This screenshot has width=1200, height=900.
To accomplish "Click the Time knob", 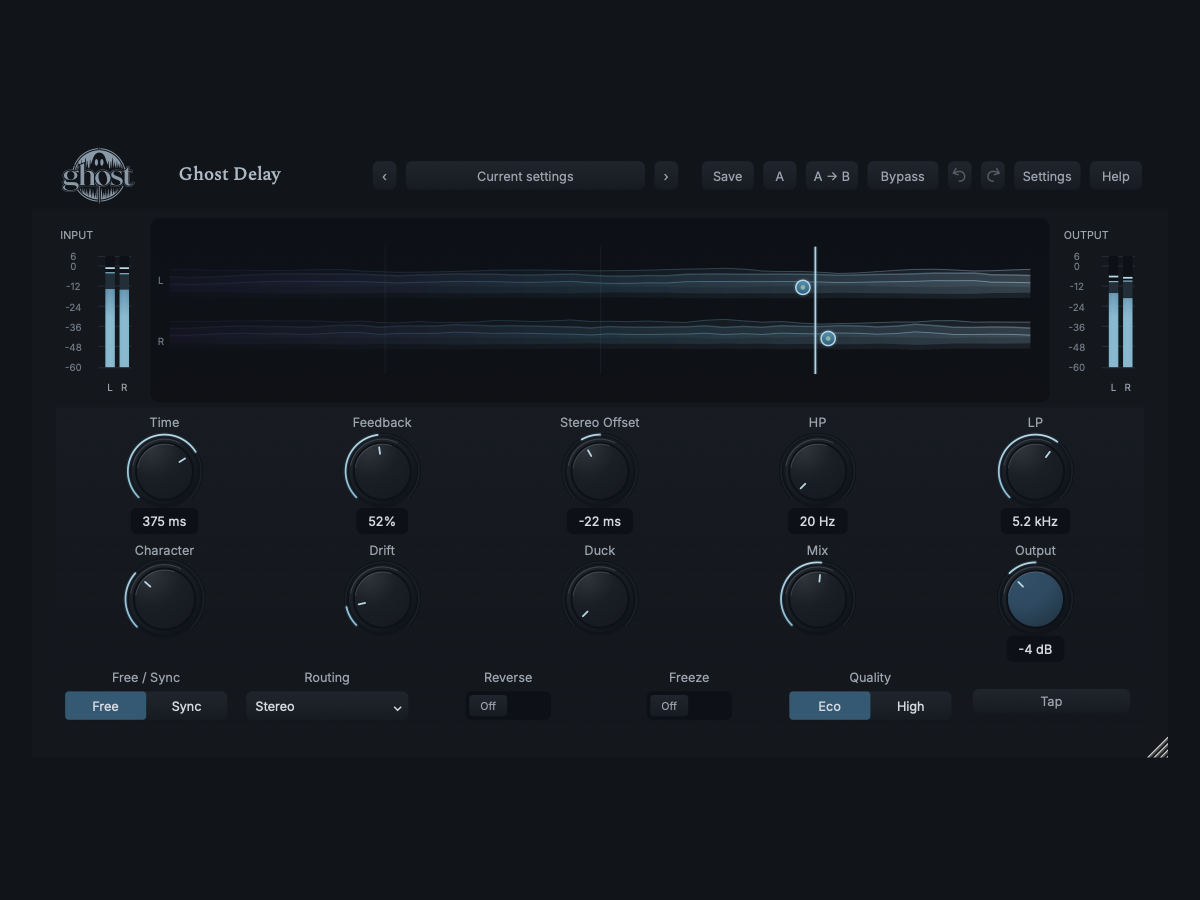I will [164, 471].
